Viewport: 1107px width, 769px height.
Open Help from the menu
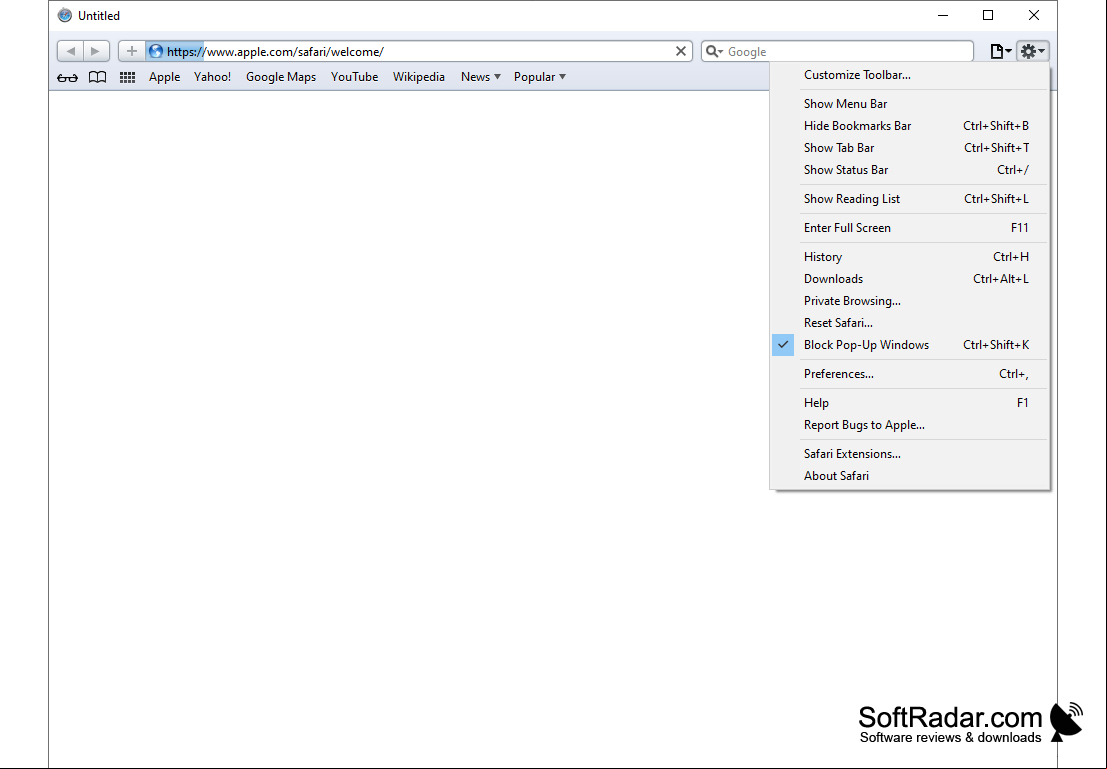[x=909, y=403]
